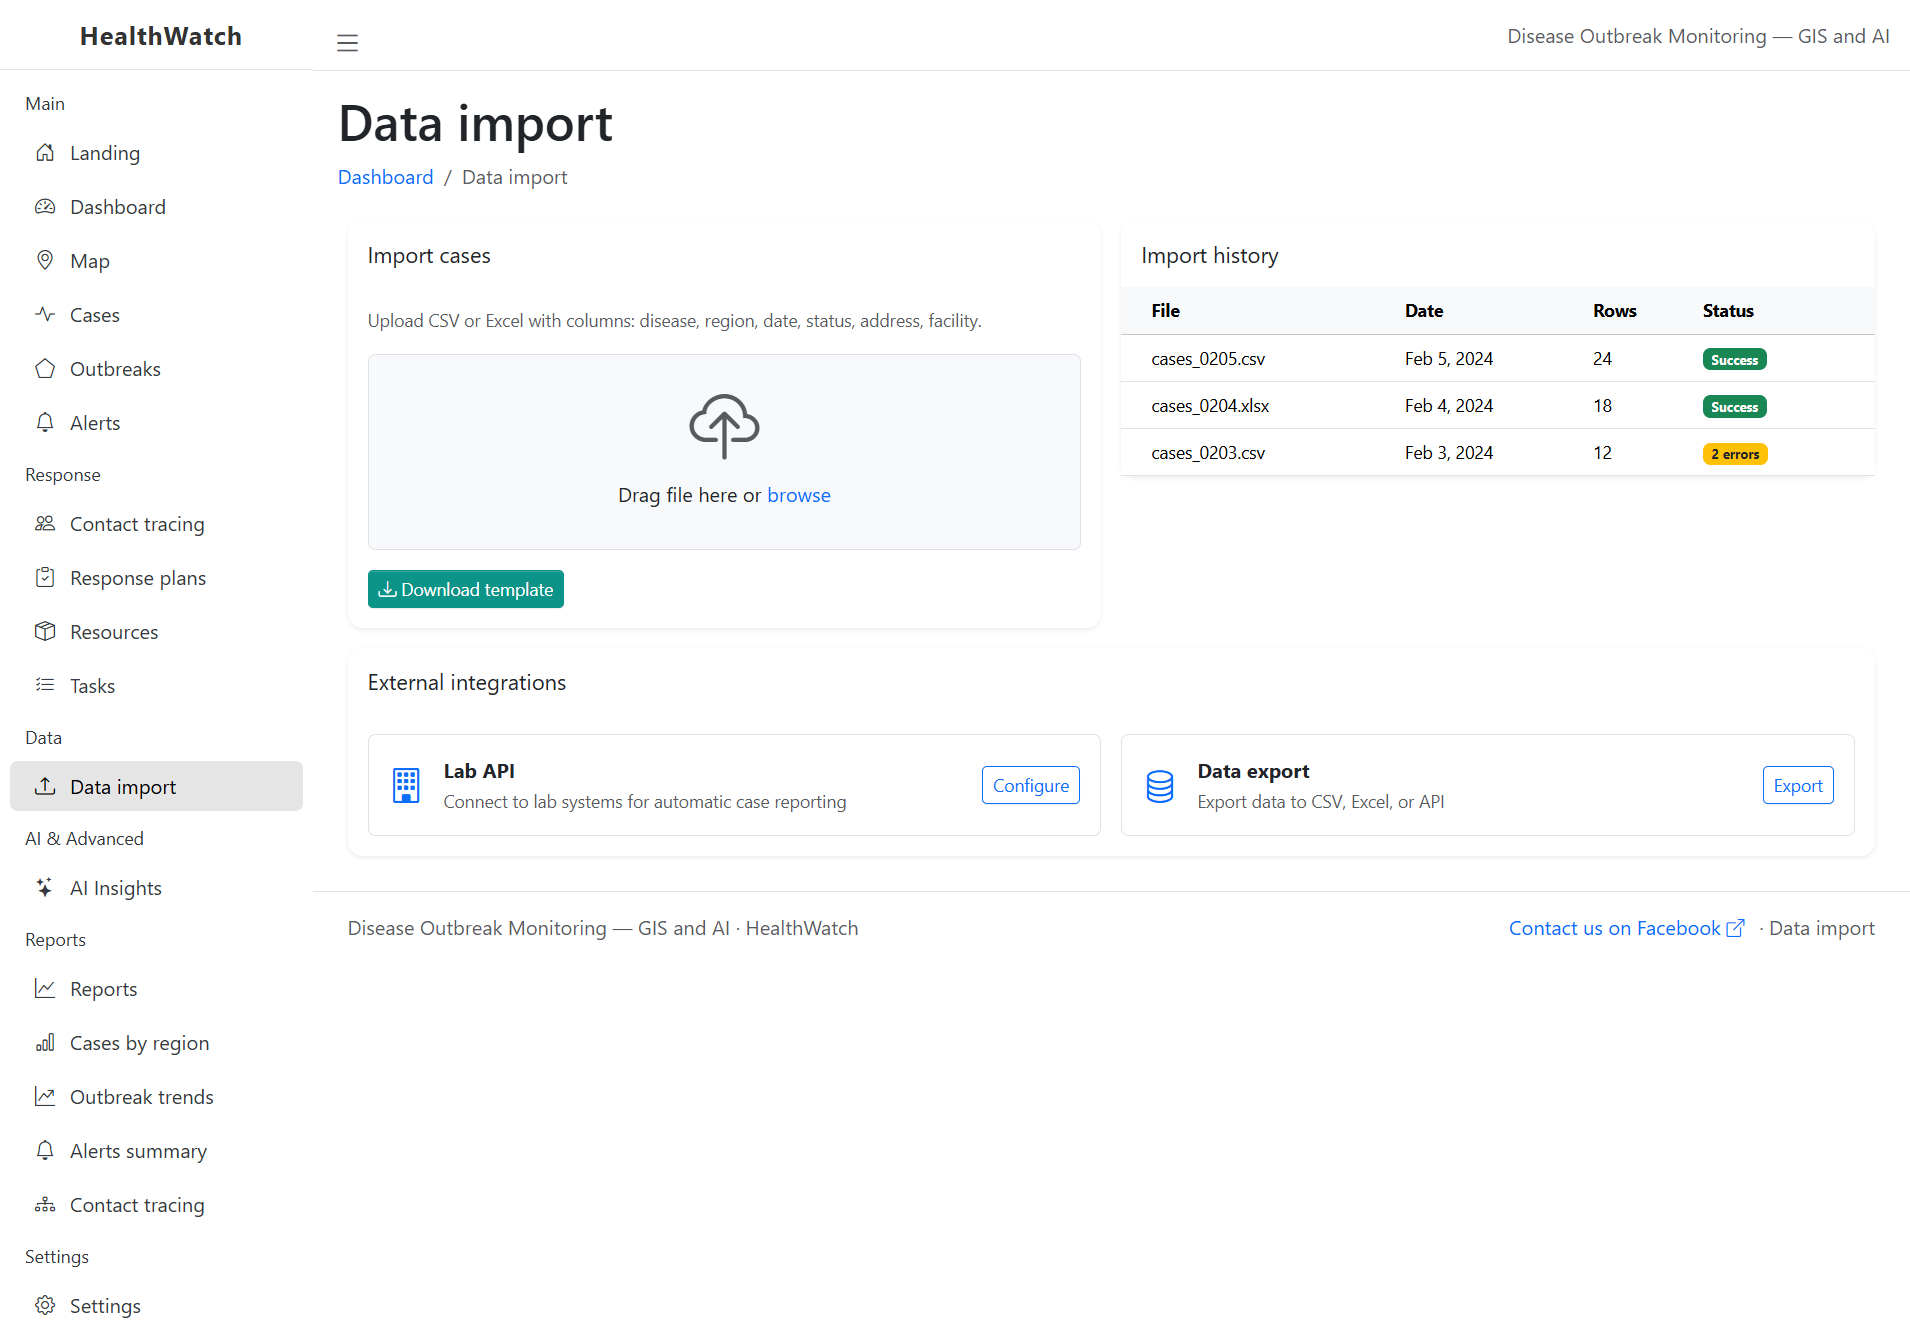Click browse to choose a file
Screen dimensions: 1910x1333
pyautogui.click(x=798, y=494)
